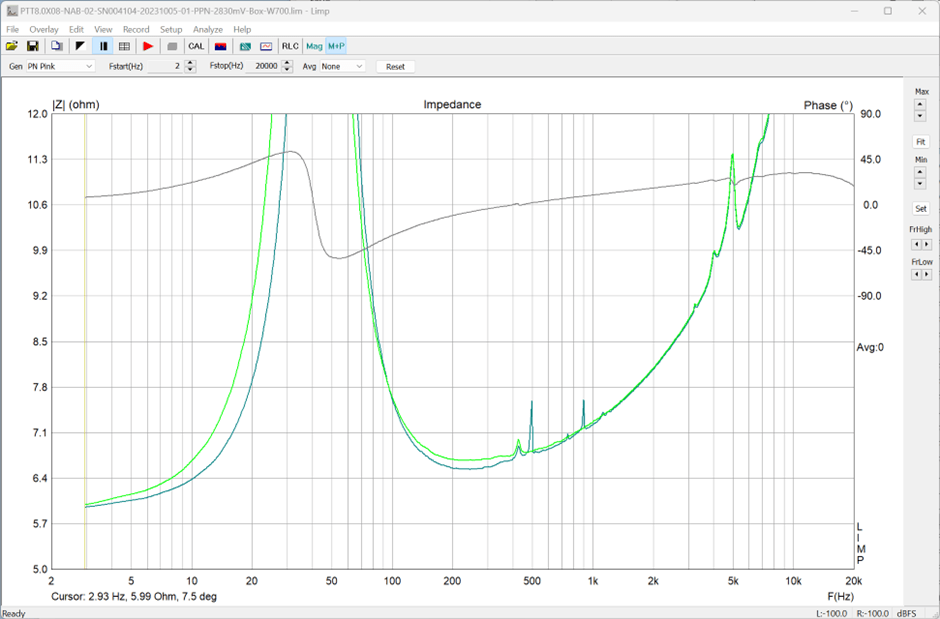Viewport: 940px width, 619px height.
Task: Open the View menu
Action: click(x=103, y=29)
